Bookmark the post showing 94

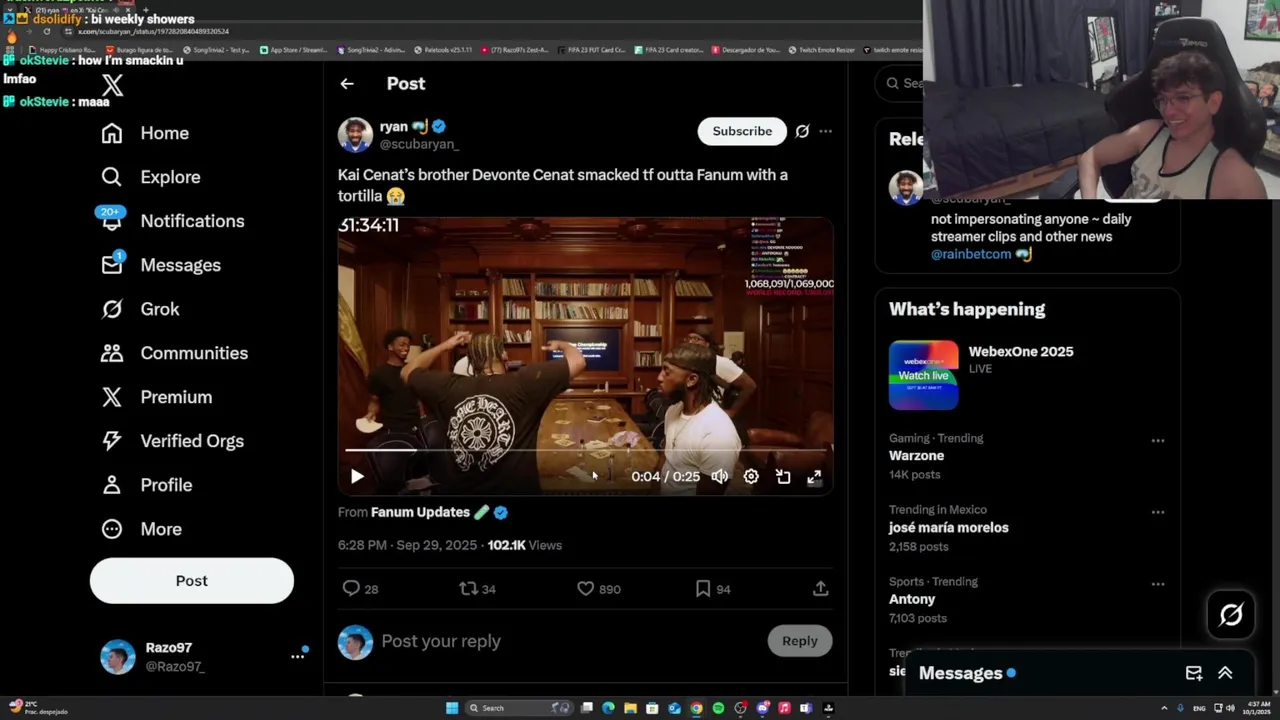coord(713,589)
